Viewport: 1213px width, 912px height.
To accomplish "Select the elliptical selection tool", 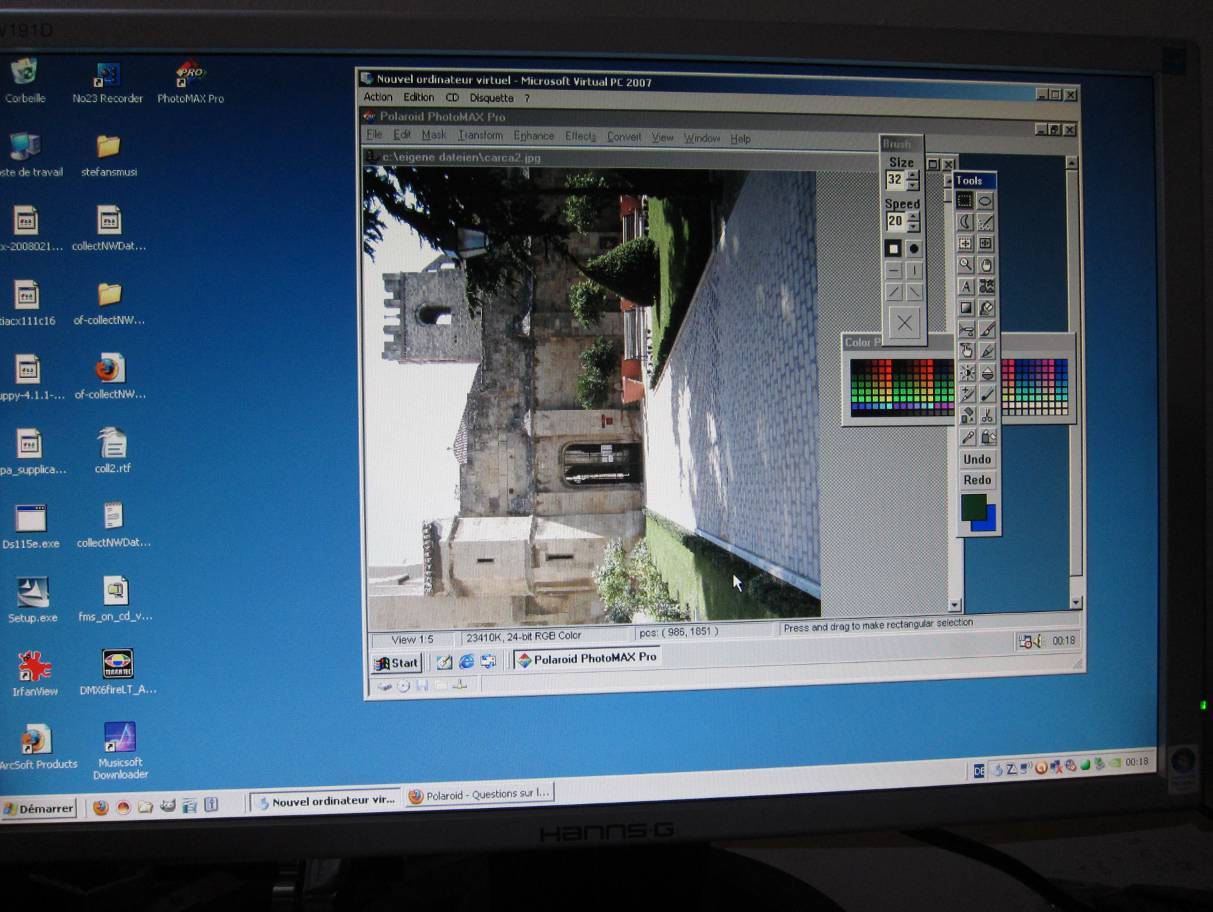I will (986, 201).
